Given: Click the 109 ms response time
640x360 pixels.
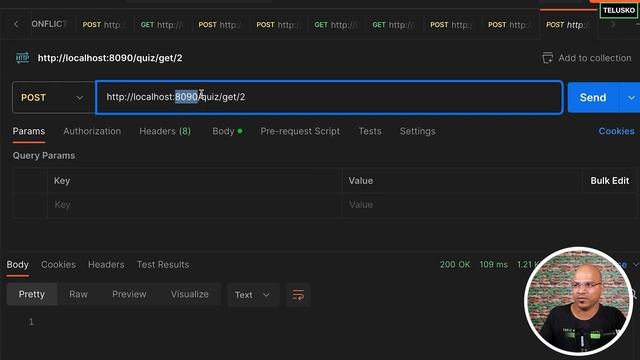Looking at the screenshot, I should click(x=493, y=264).
